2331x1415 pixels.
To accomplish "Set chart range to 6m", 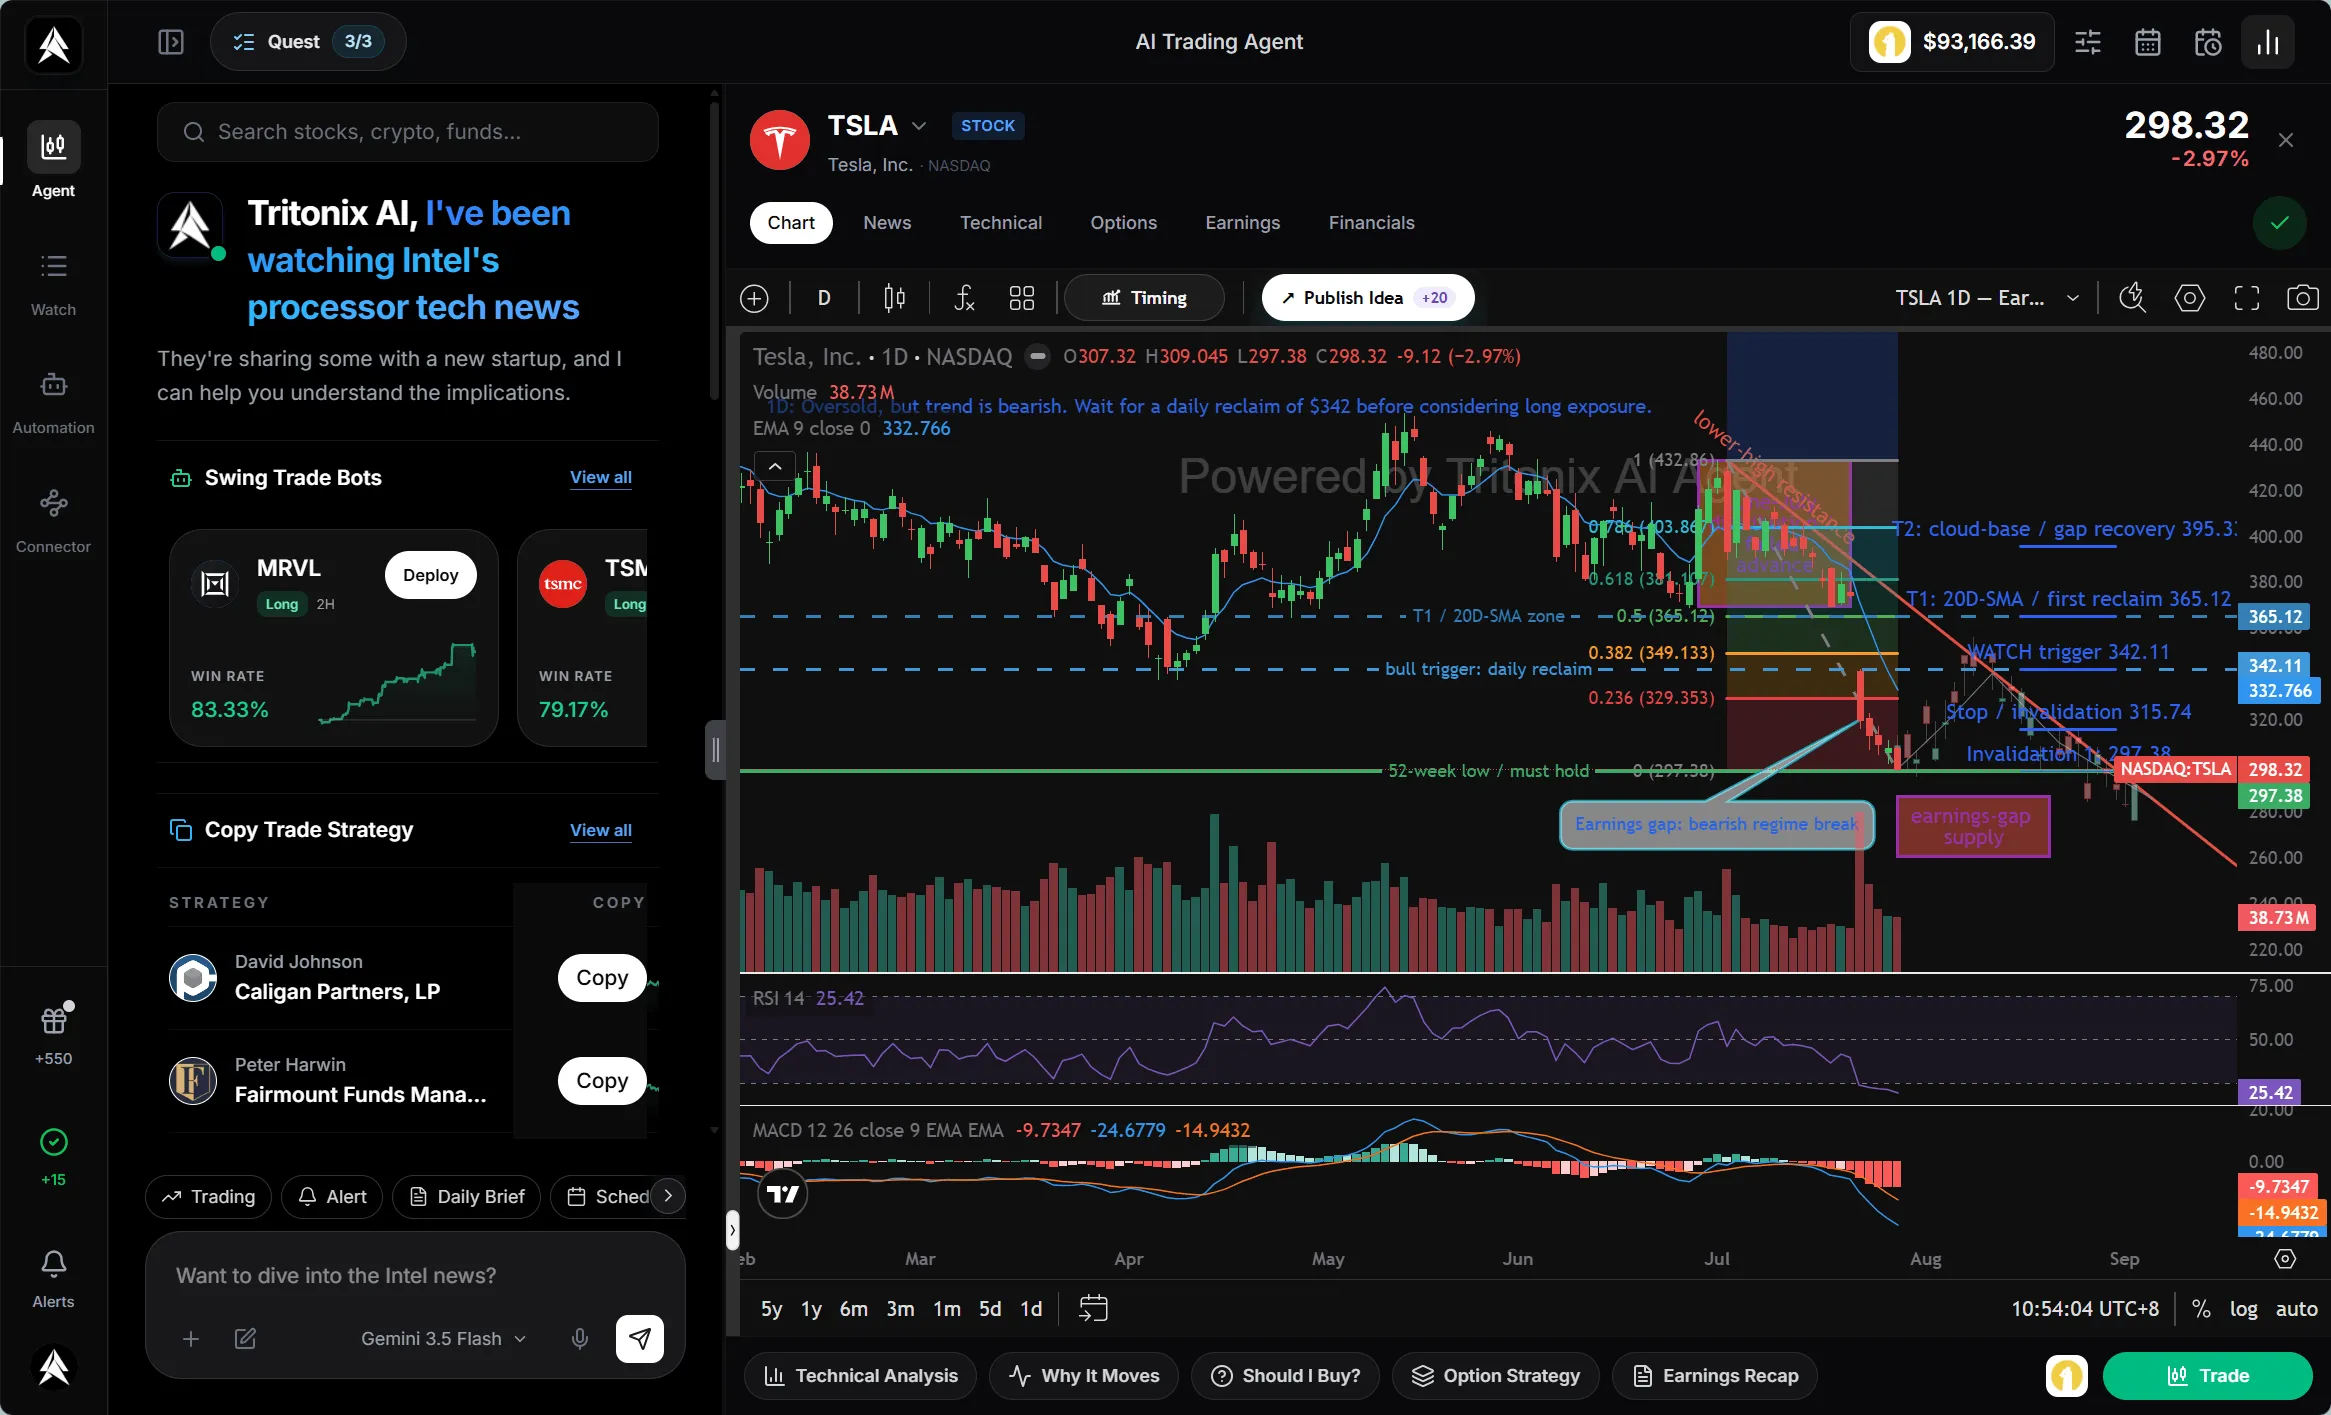I will [853, 1308].
